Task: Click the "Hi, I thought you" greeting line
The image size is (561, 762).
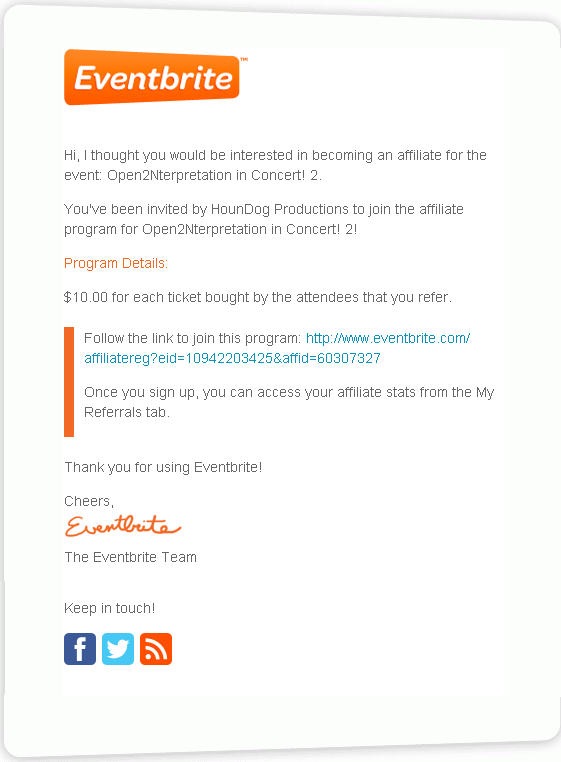Action: pos(275,155)
